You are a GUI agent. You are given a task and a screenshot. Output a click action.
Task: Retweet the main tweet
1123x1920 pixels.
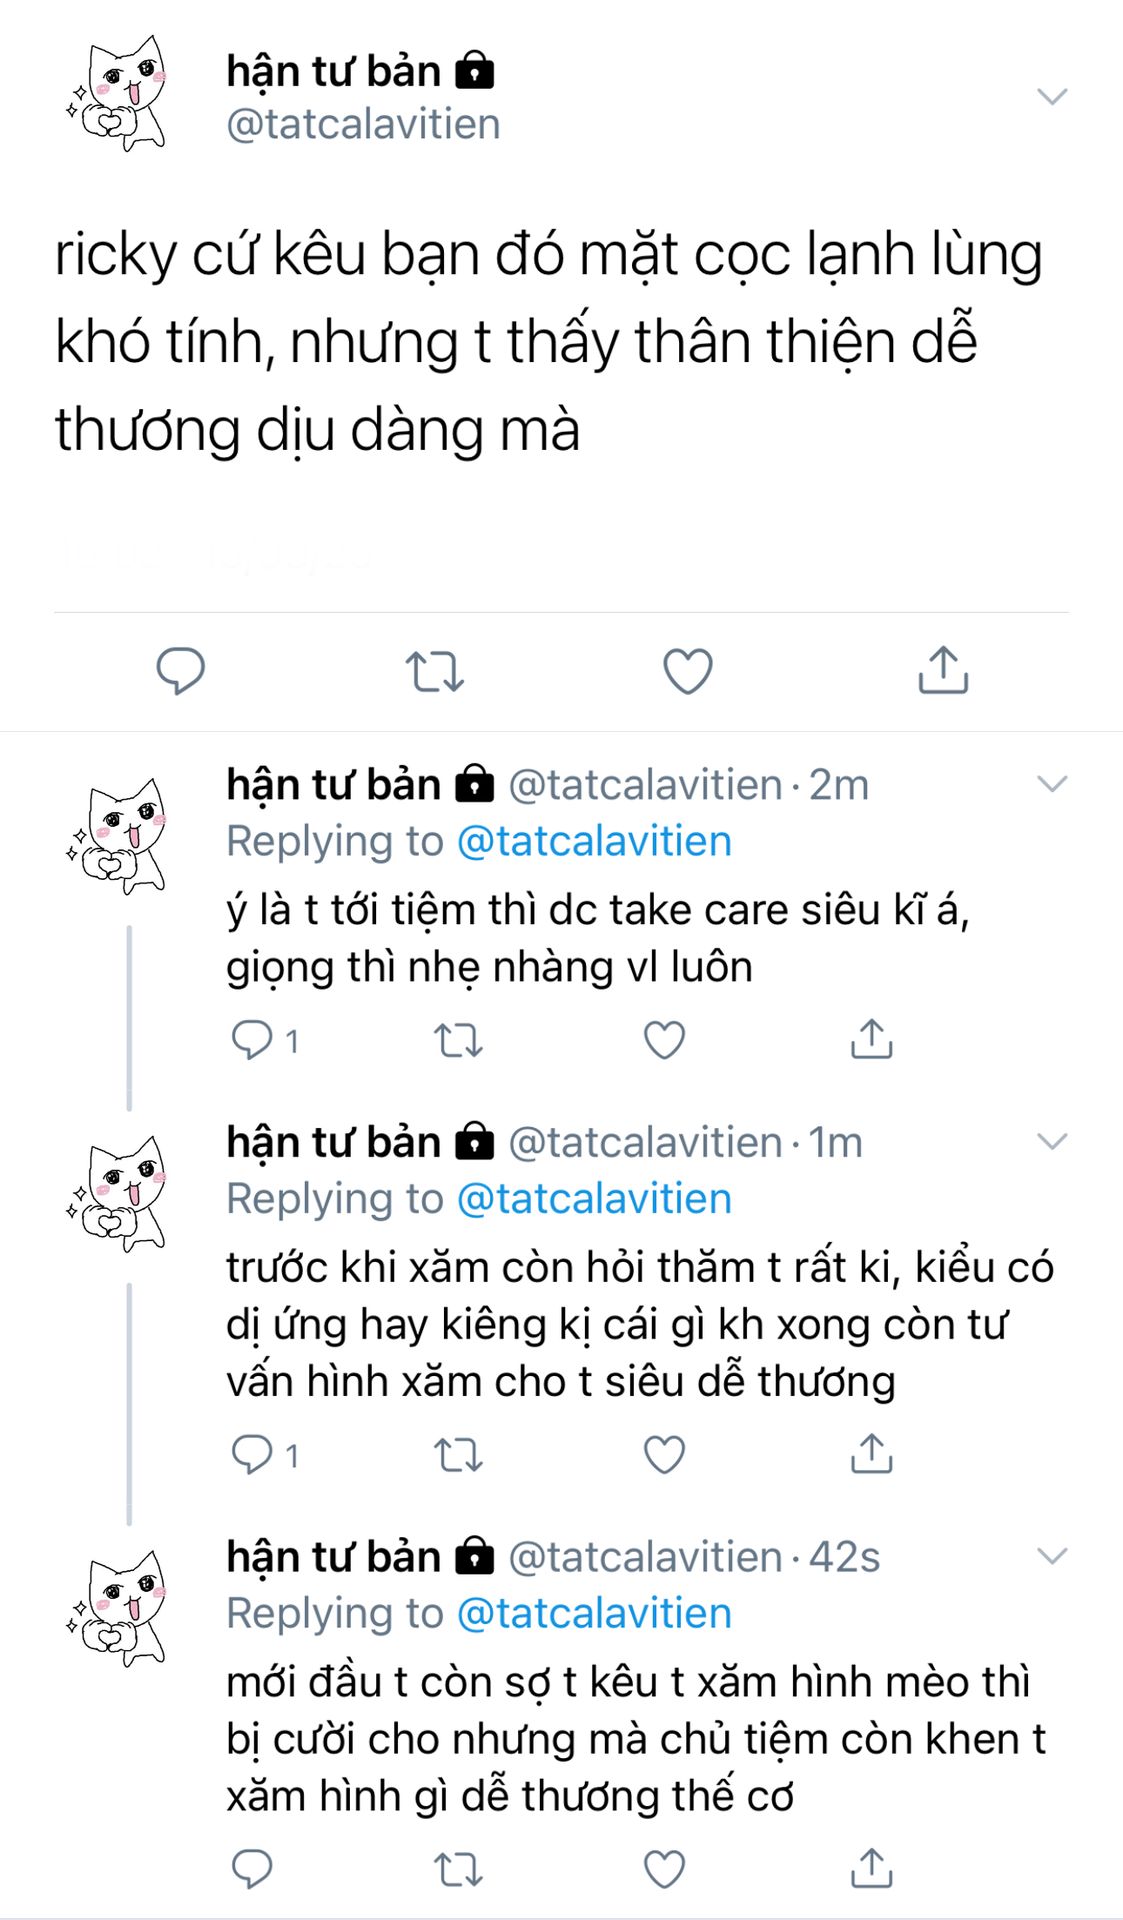[x=435, y=671]
